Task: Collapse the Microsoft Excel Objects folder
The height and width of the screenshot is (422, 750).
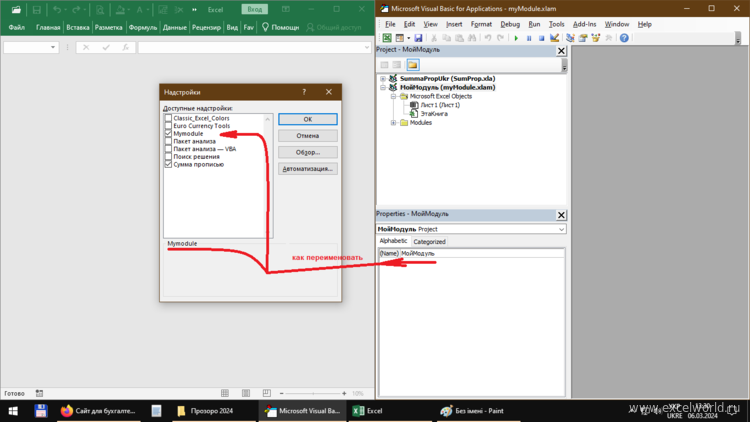Action: 393,96
